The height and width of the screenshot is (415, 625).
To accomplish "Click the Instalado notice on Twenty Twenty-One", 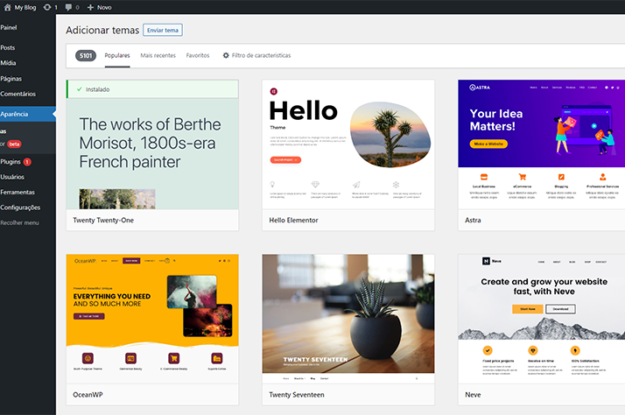I will (x=152, y=89).
